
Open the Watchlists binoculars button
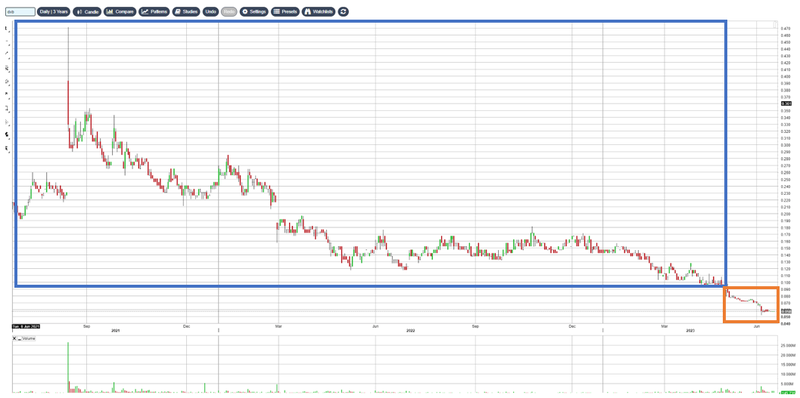[x=319, y=11]
